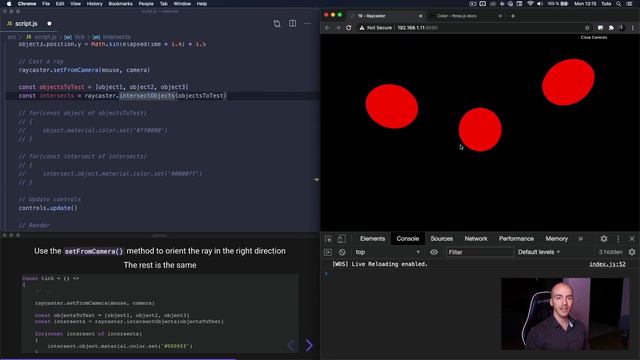Go back in browser history
This screenshot has height=360, width=640.
(x=327, y=28)
